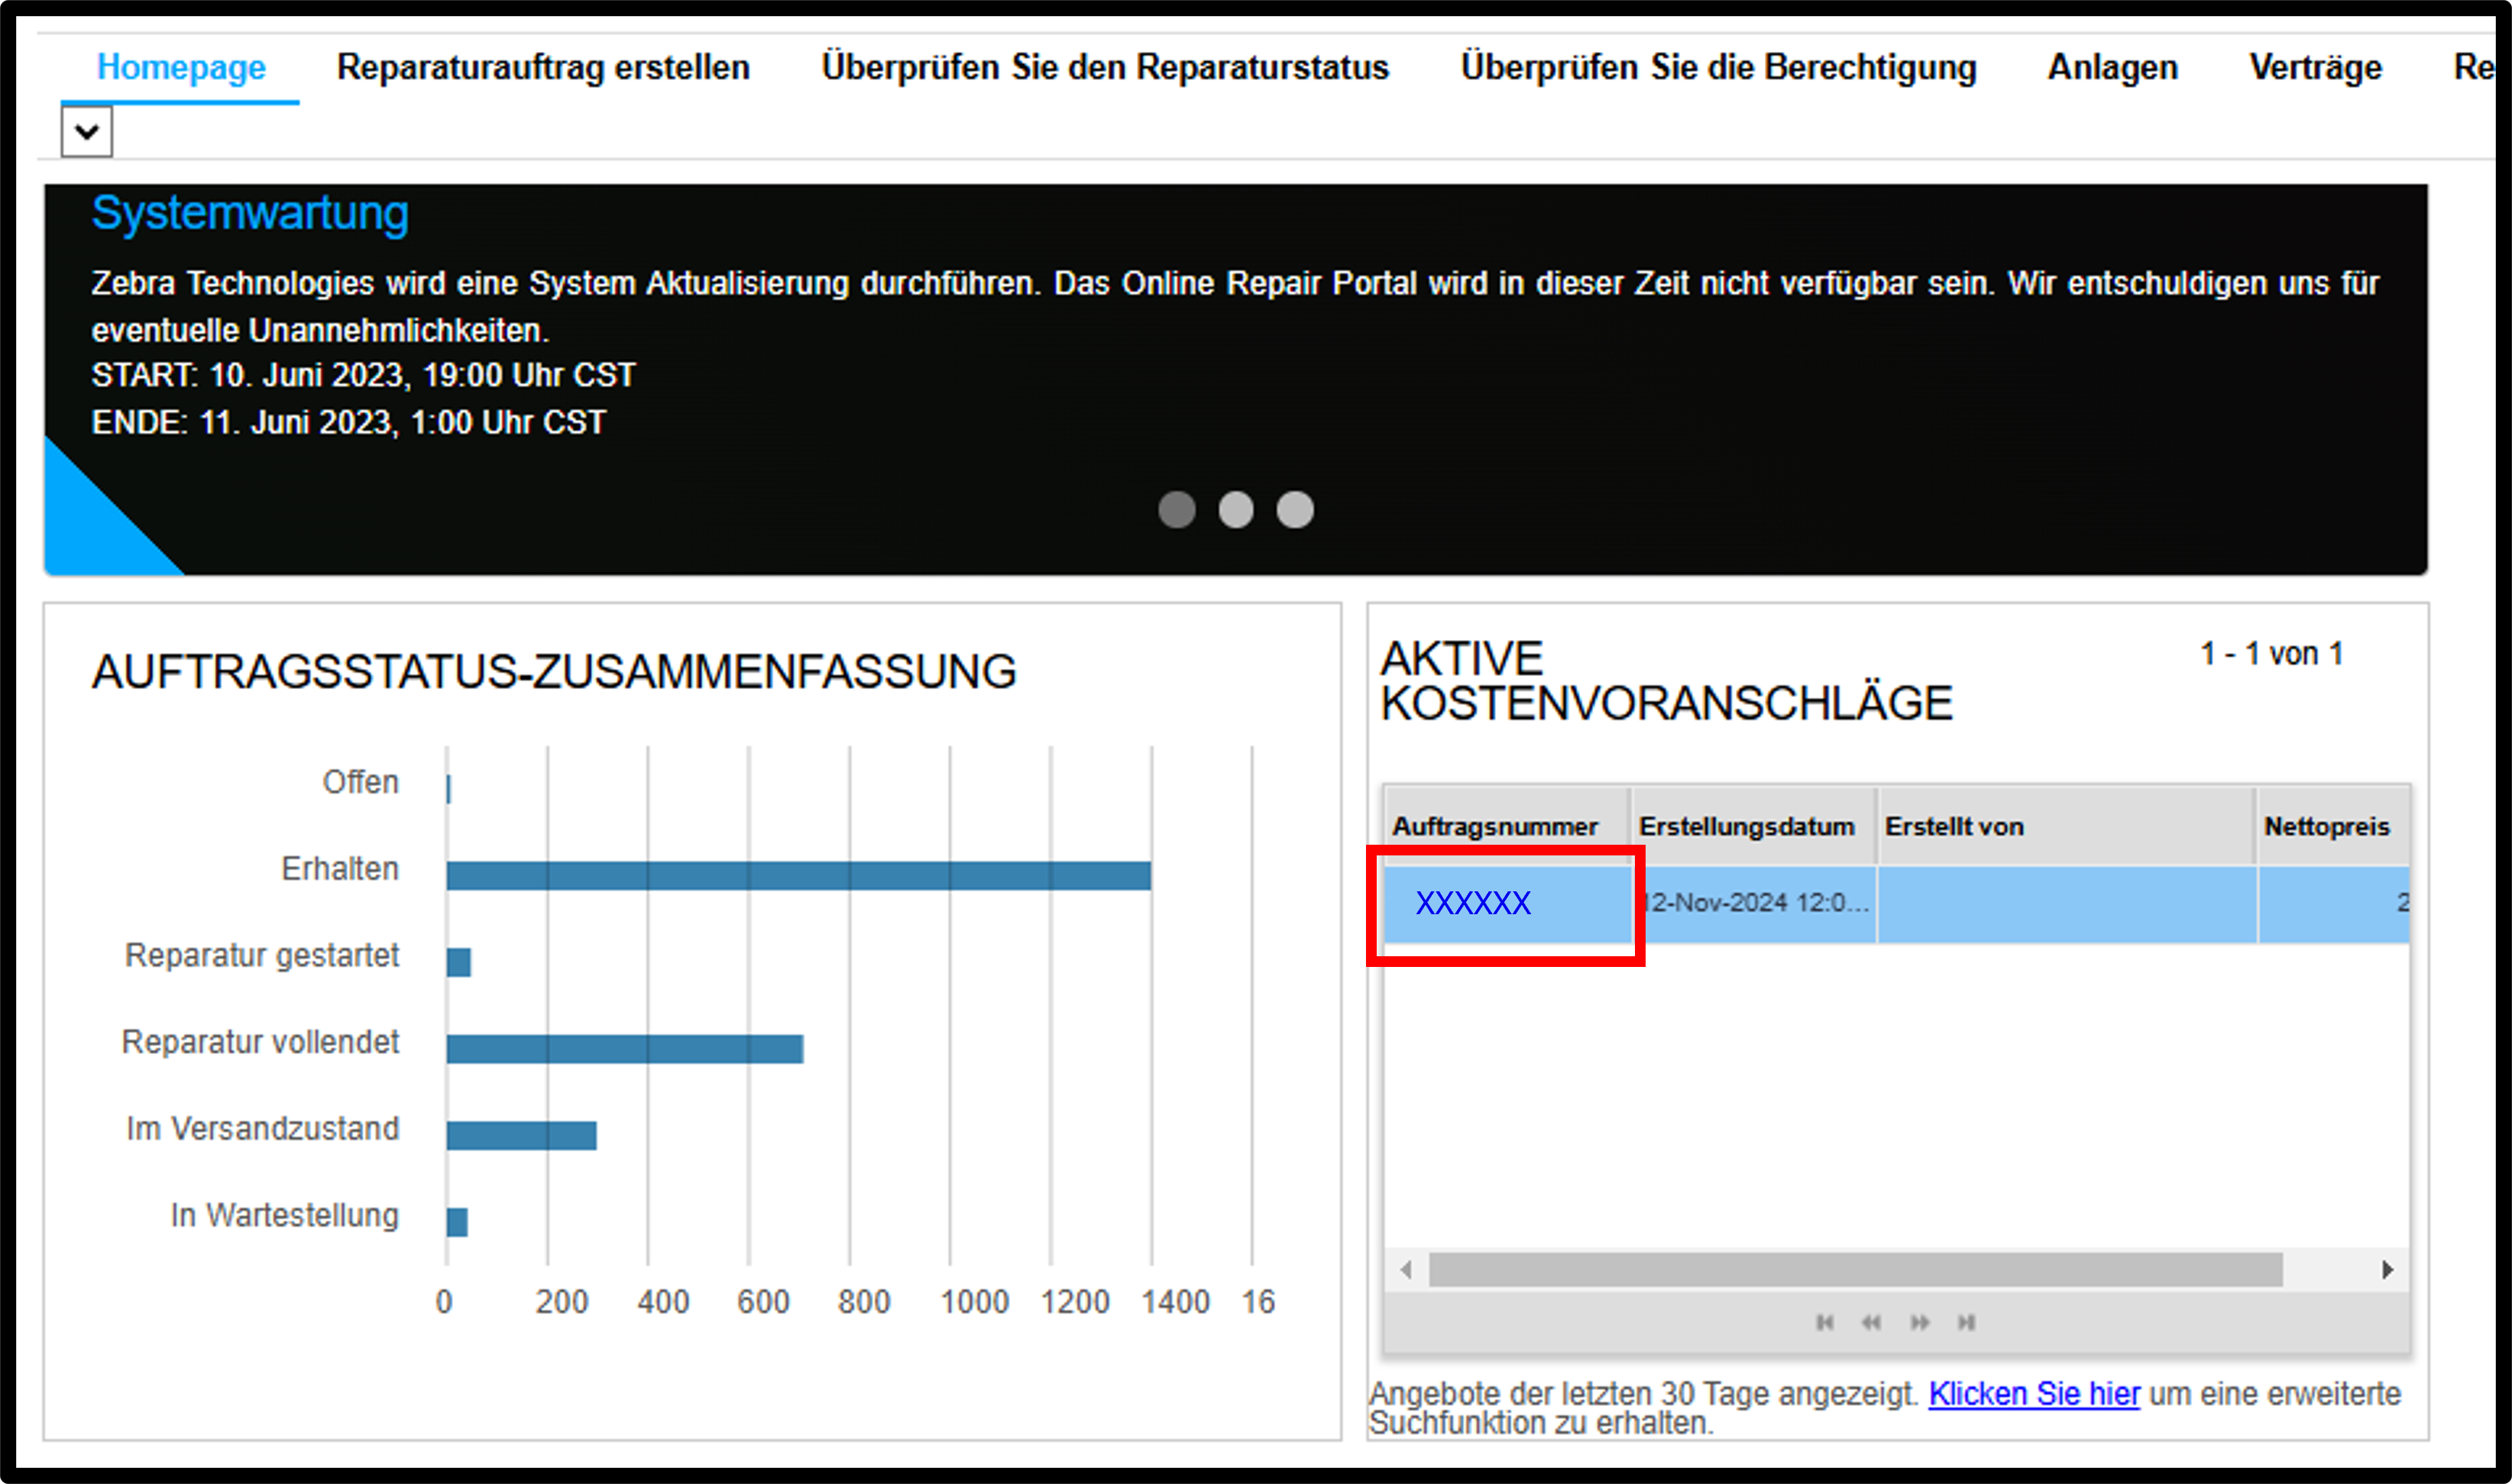2512x1484 pixels.
Task: Click the cut-off tab after Verträge
Action: pyautogui.click(x=2474, y=67)
